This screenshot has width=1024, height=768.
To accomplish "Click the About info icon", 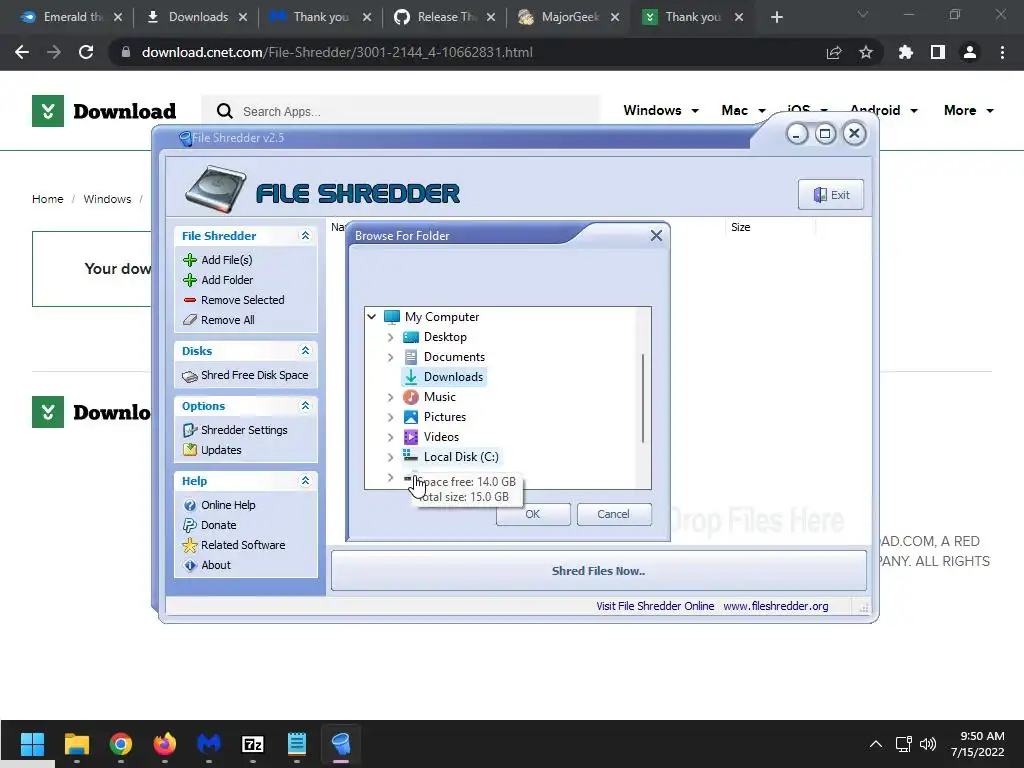I will coord(190,566).
